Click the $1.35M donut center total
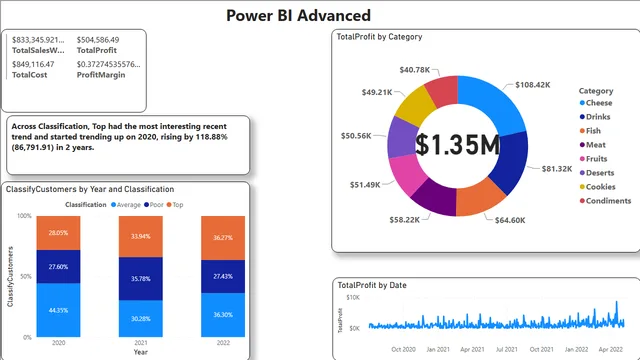 (458, 145)
